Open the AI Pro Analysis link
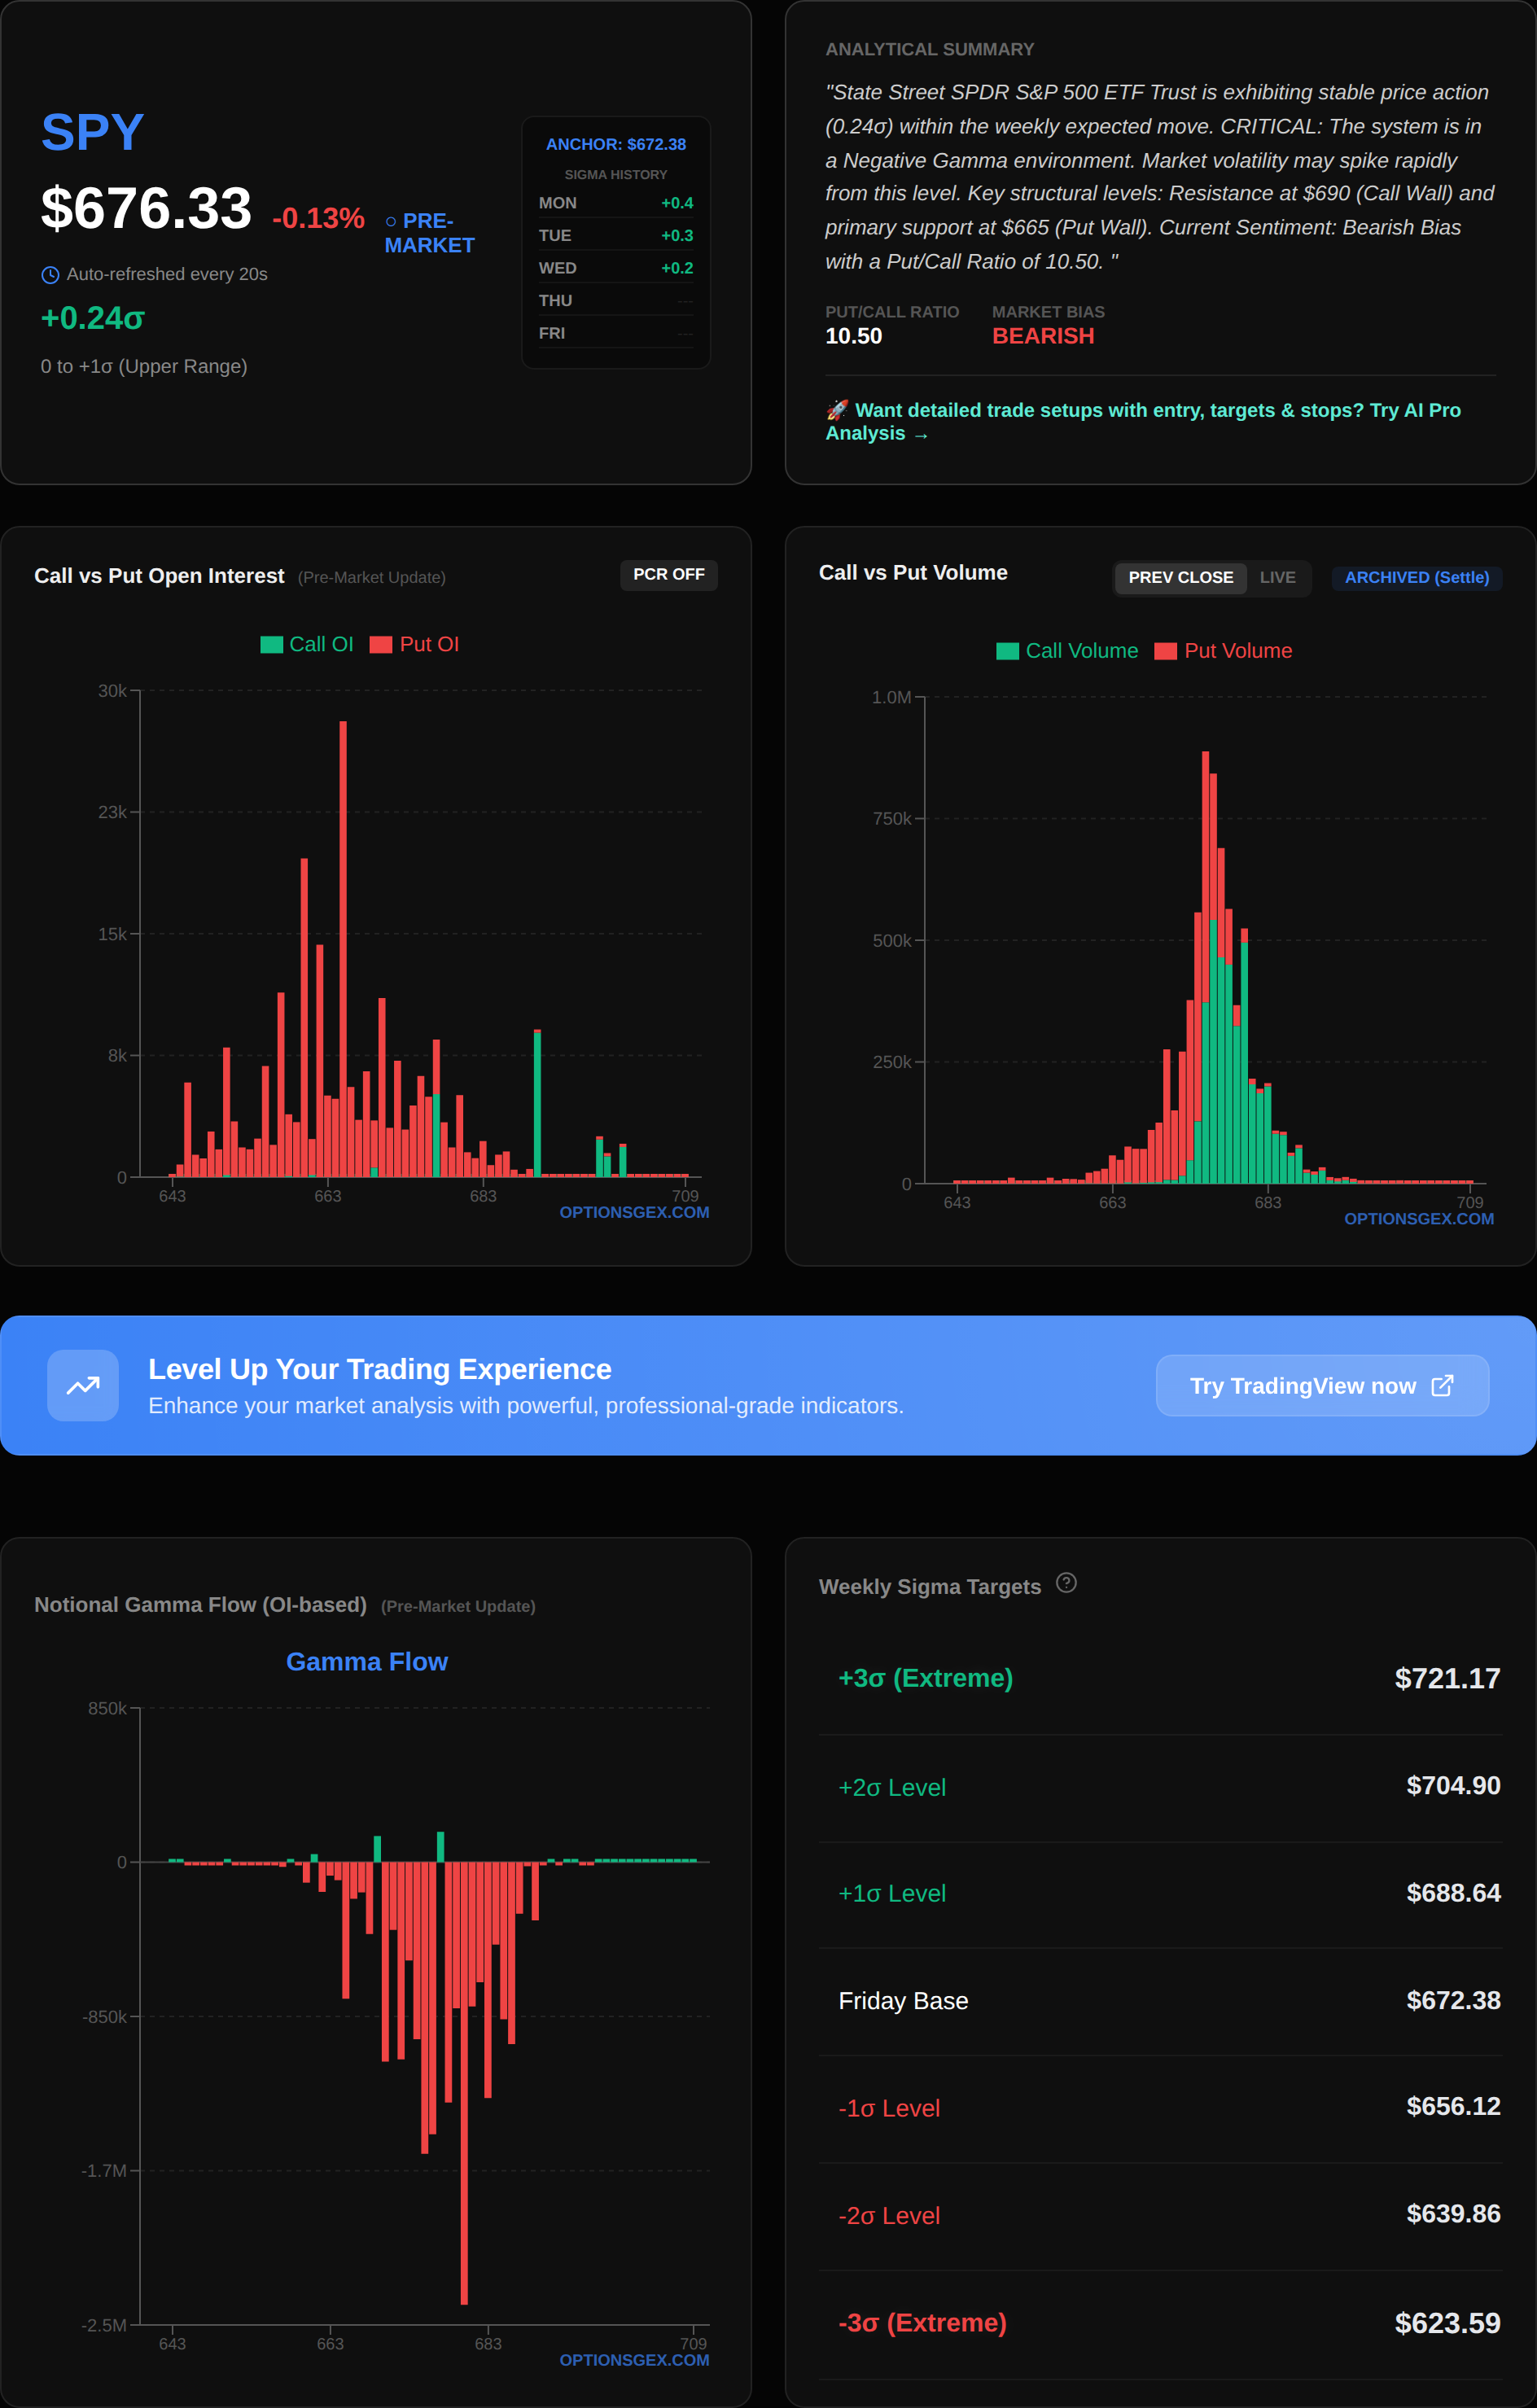1537x2408 pixels. (1143, 422)
